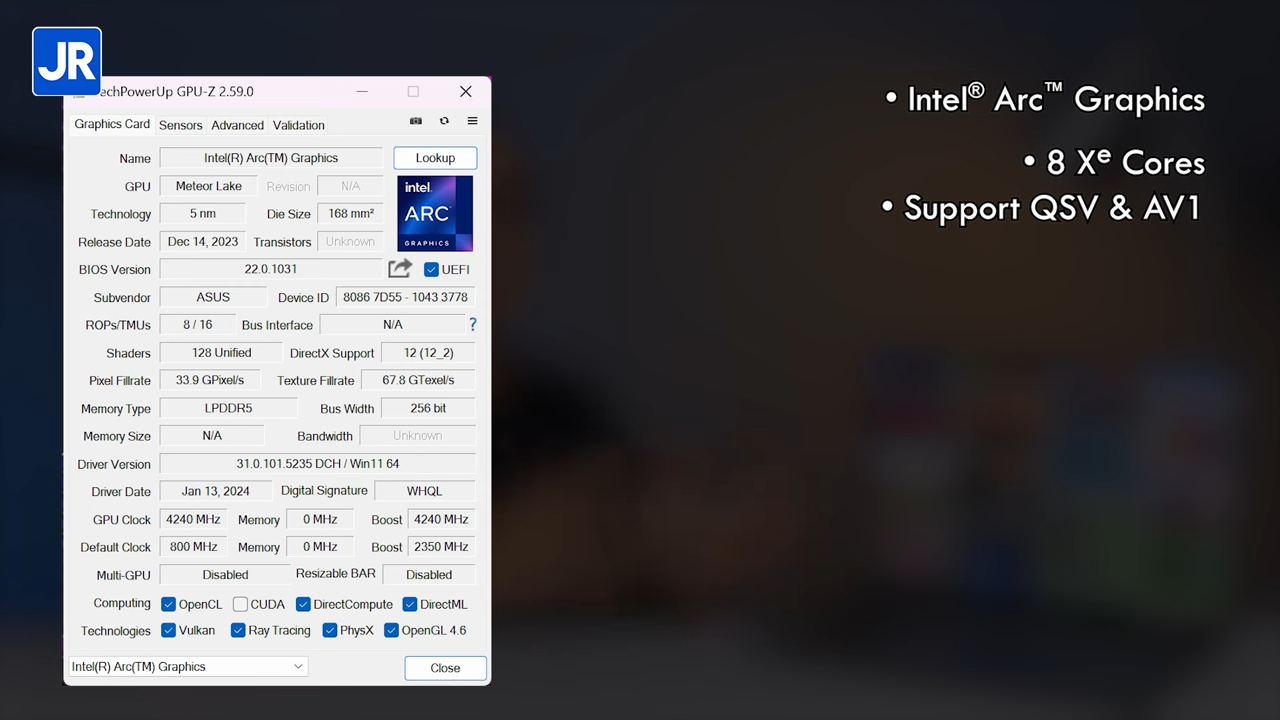Click the Transistors Unknown field
1280x720 pixels.
tap(350, 242)
